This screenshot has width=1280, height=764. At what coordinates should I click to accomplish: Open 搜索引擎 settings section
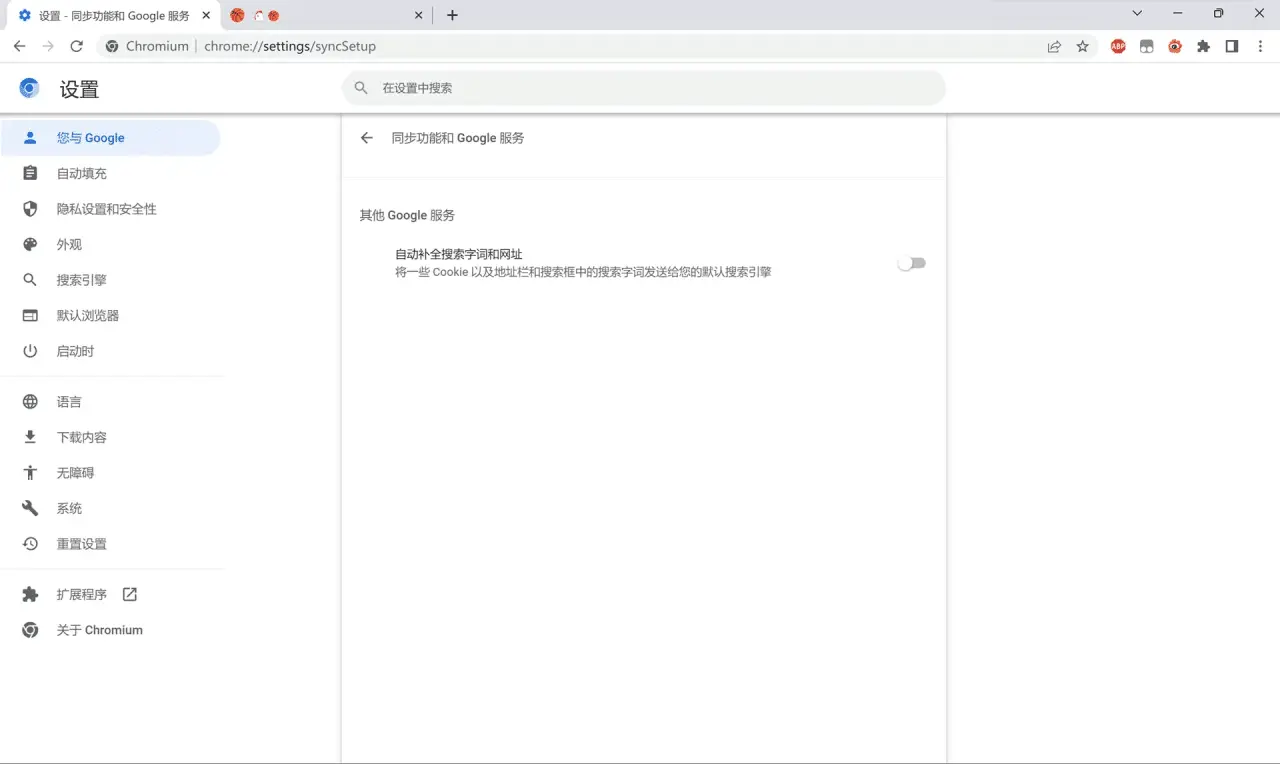click(x=81, y=280)
